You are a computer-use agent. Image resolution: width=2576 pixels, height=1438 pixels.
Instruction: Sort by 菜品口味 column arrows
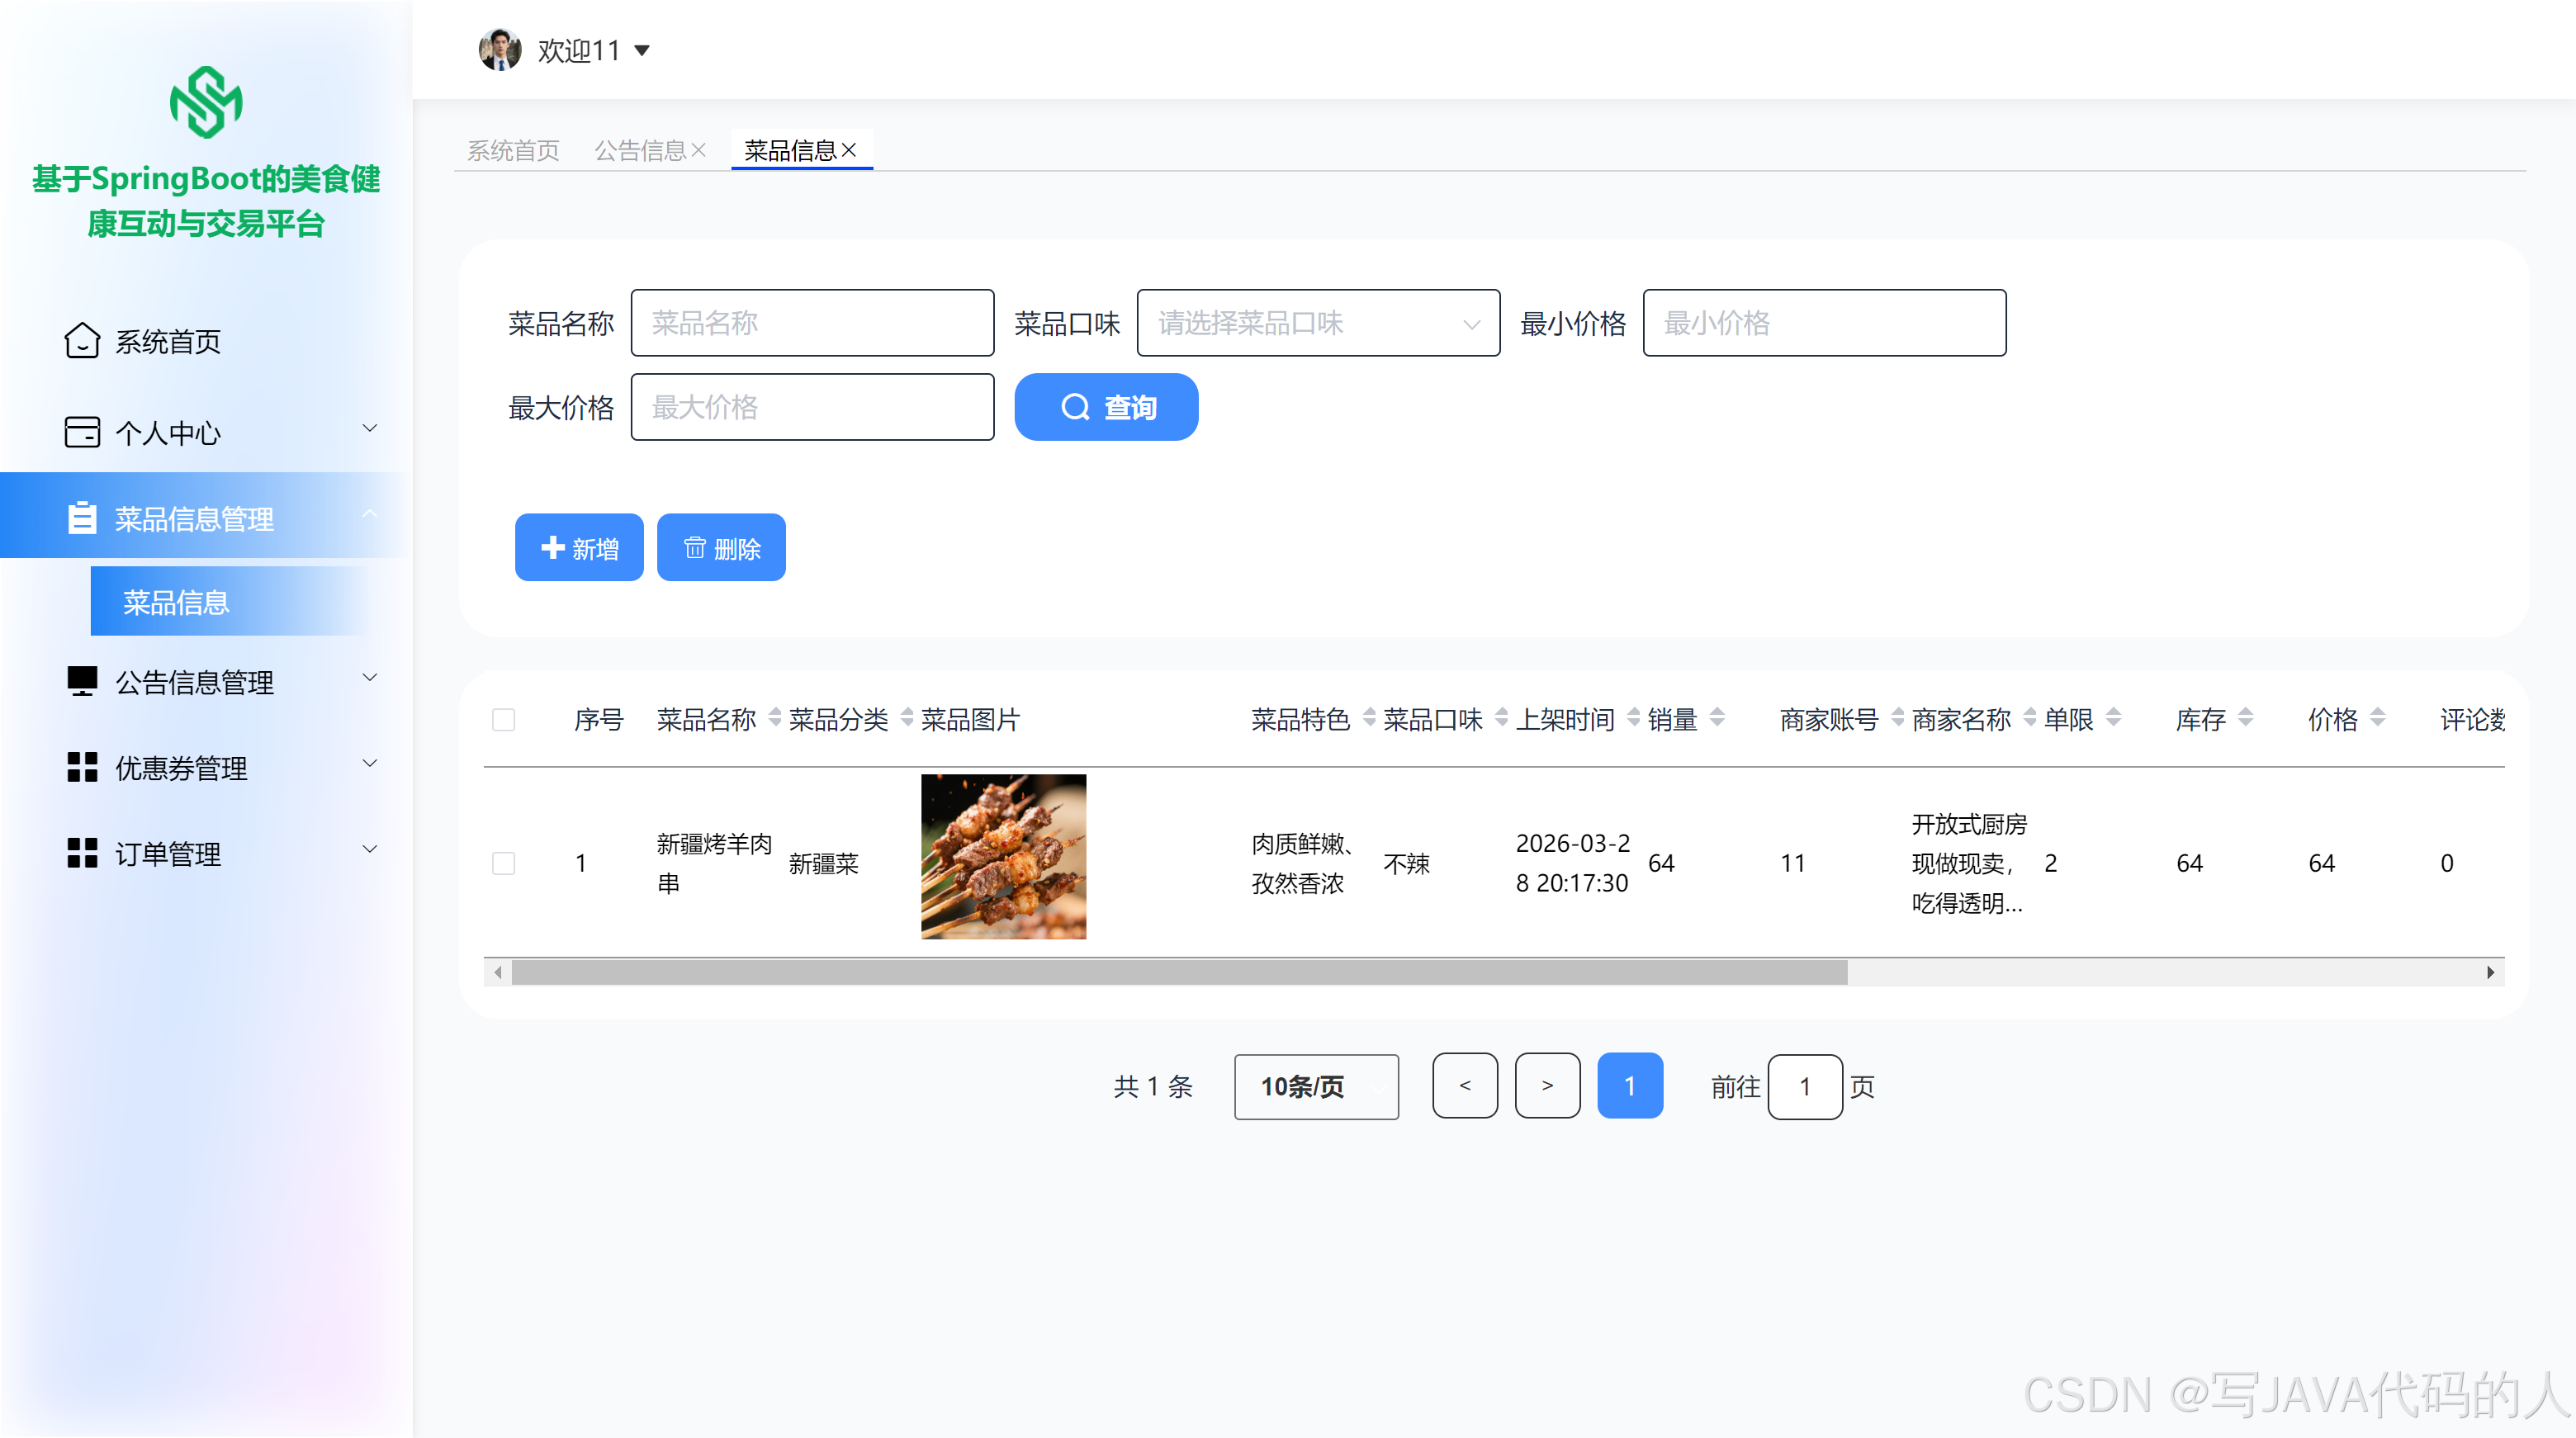click(1501, 718)
